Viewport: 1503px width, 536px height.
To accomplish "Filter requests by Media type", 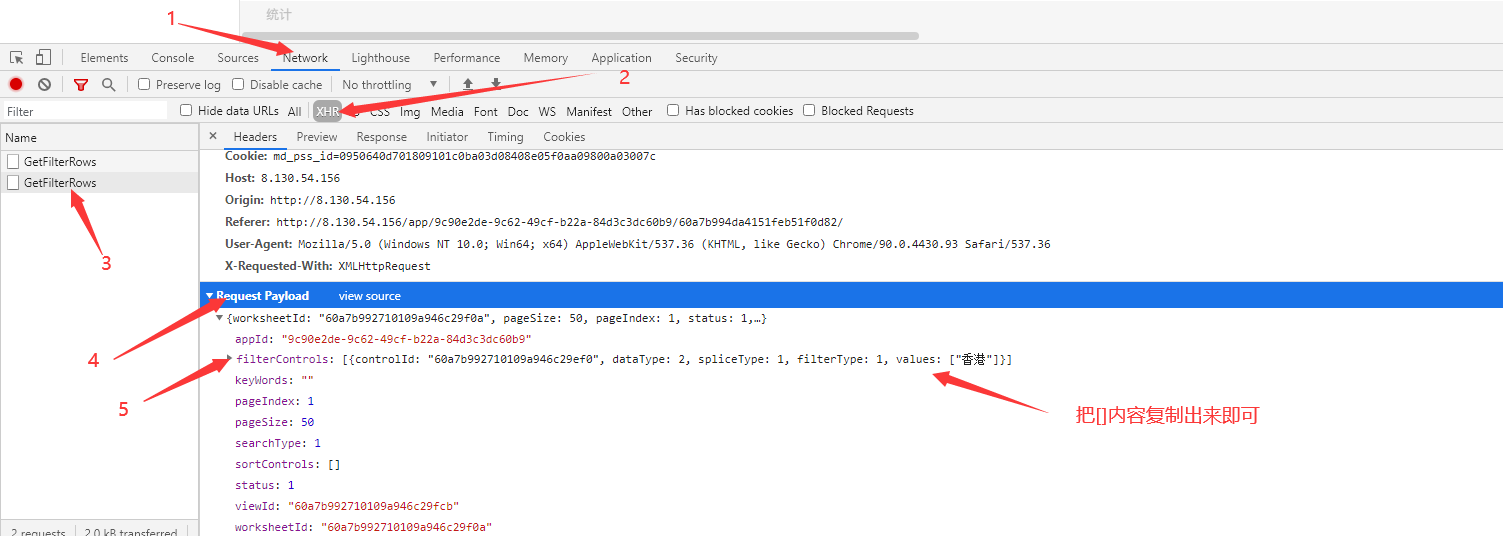I will click(x=447, y=112).
